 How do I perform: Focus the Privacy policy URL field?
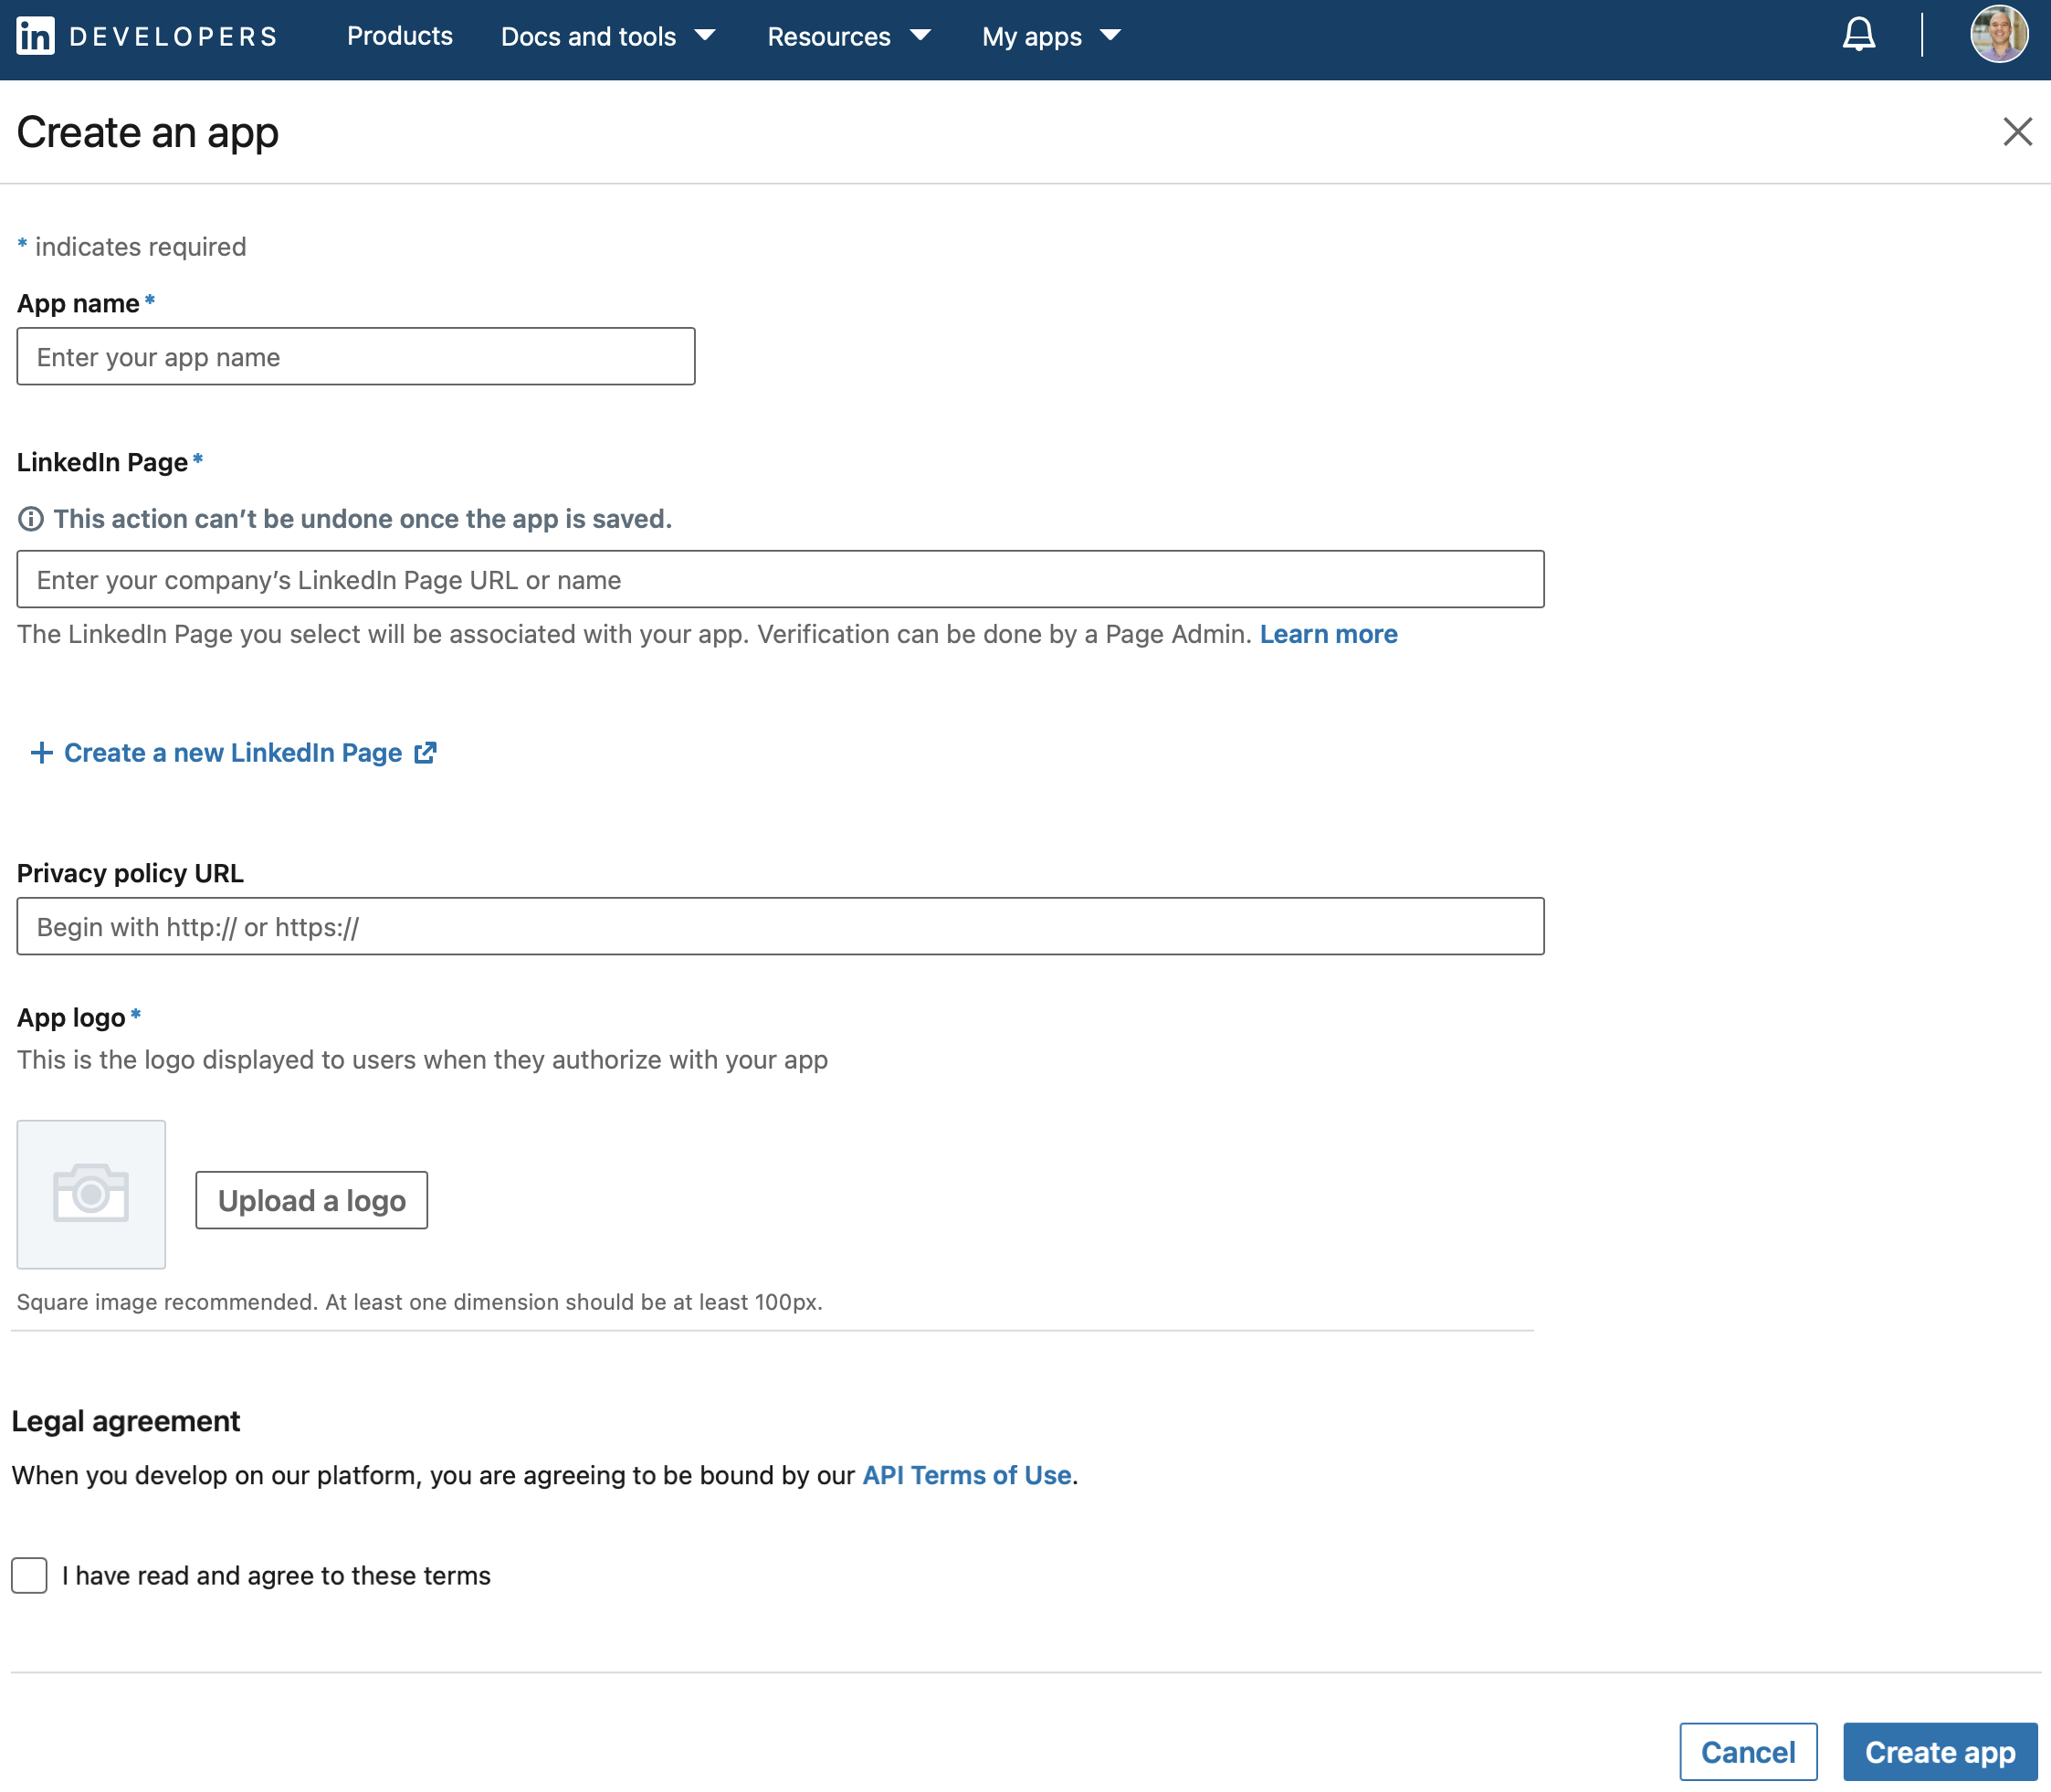click(x=780, y=926)
